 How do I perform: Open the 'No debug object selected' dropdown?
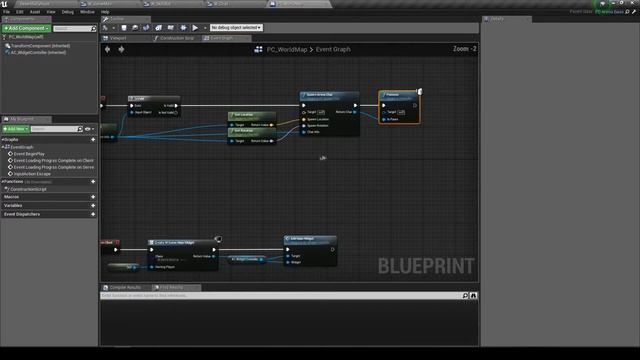(x=236, y=27)
